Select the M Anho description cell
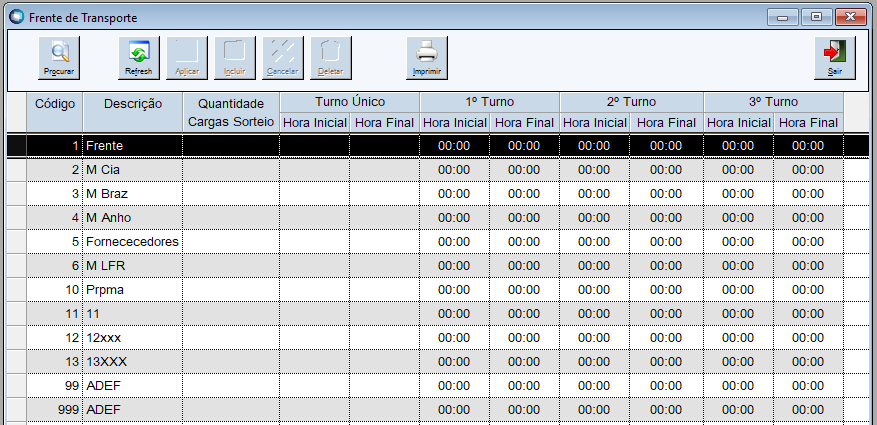Image resolution: width=877 pixels, height=425 pixels. [133, 218]
